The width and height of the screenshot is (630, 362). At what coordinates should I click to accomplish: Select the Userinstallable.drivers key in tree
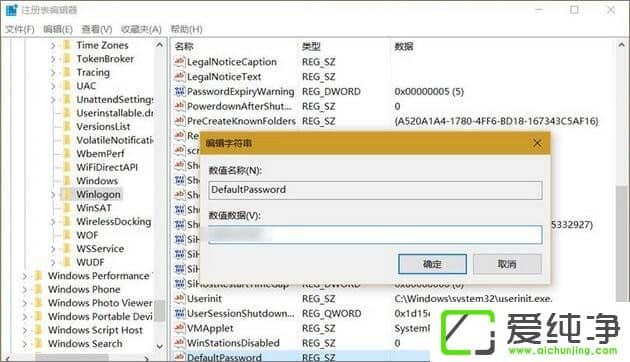[115, 113]
